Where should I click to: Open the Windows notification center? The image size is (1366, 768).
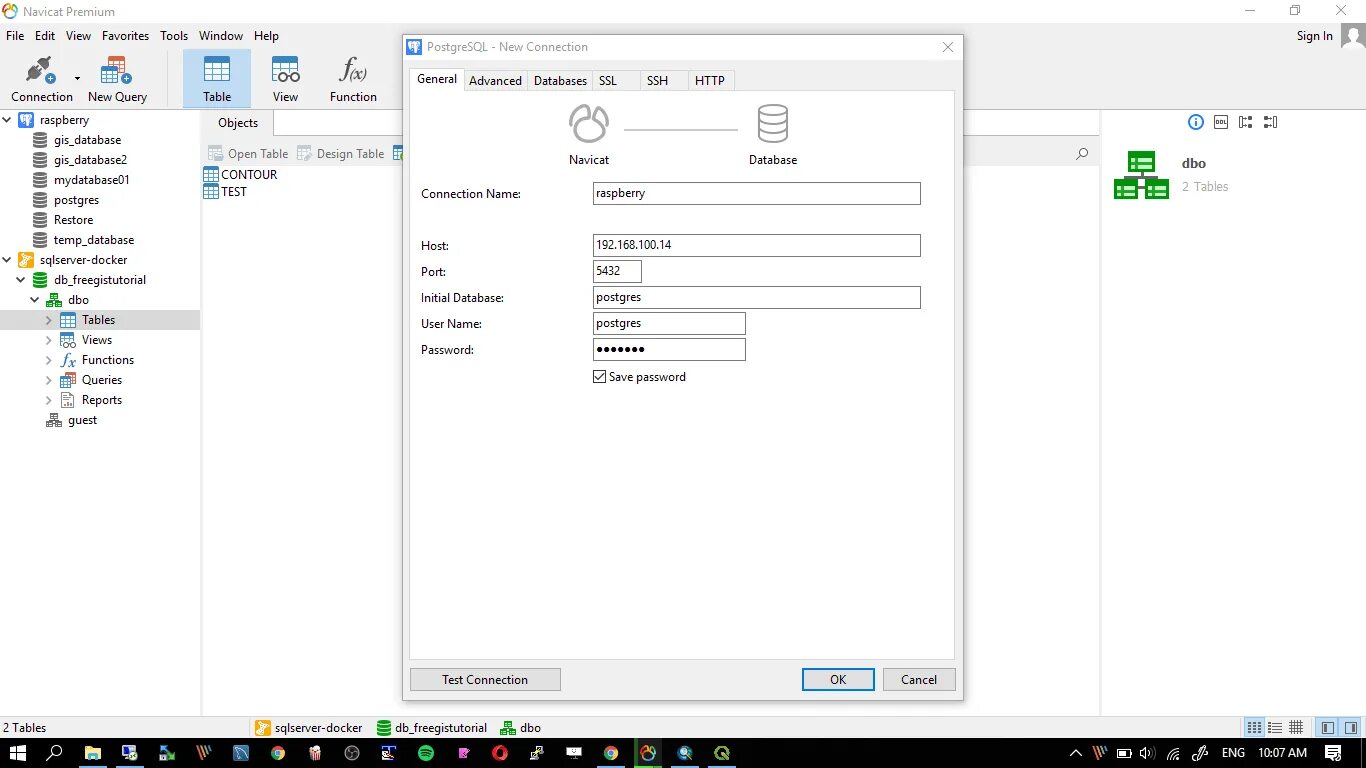1332,753
